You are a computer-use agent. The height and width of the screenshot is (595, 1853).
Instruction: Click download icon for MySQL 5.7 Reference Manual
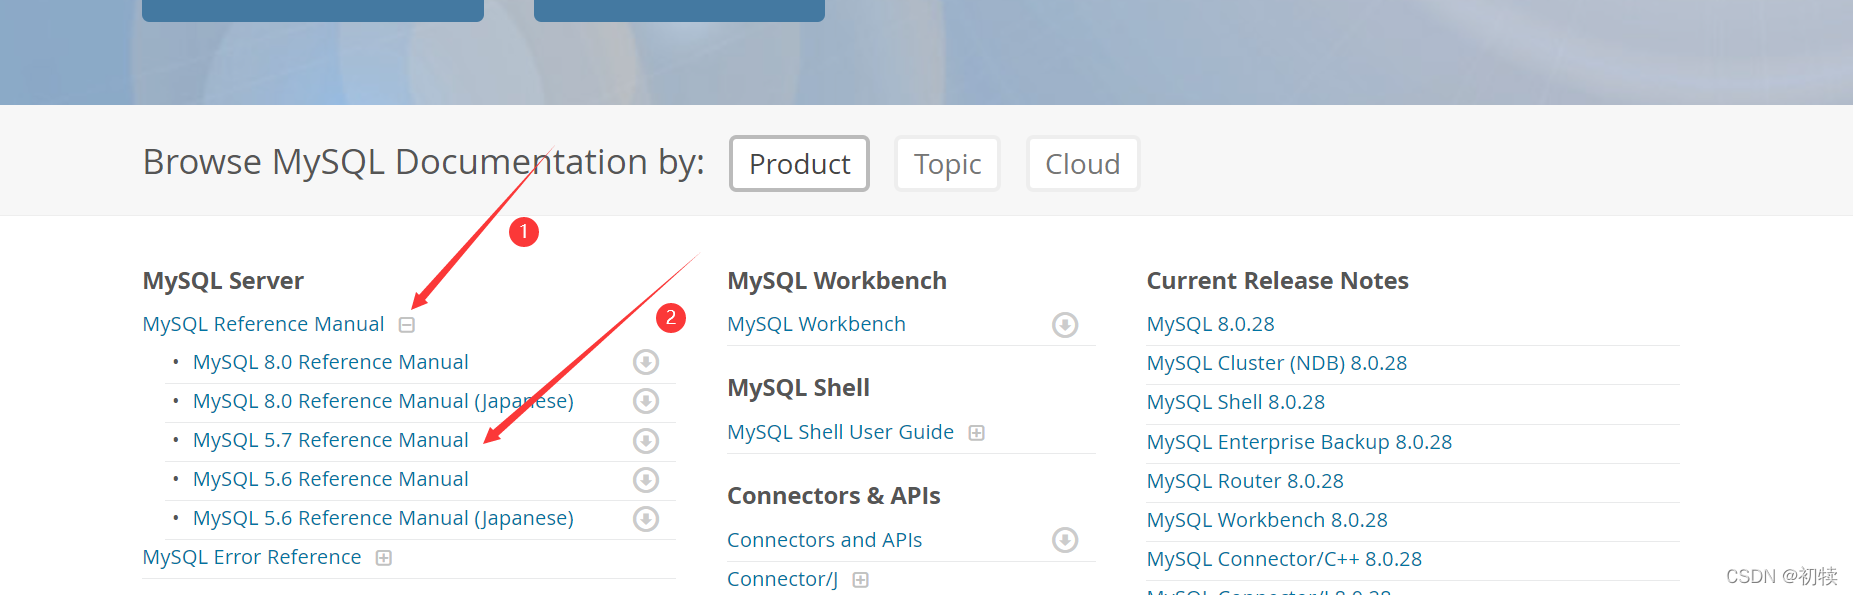coord(646,441)
